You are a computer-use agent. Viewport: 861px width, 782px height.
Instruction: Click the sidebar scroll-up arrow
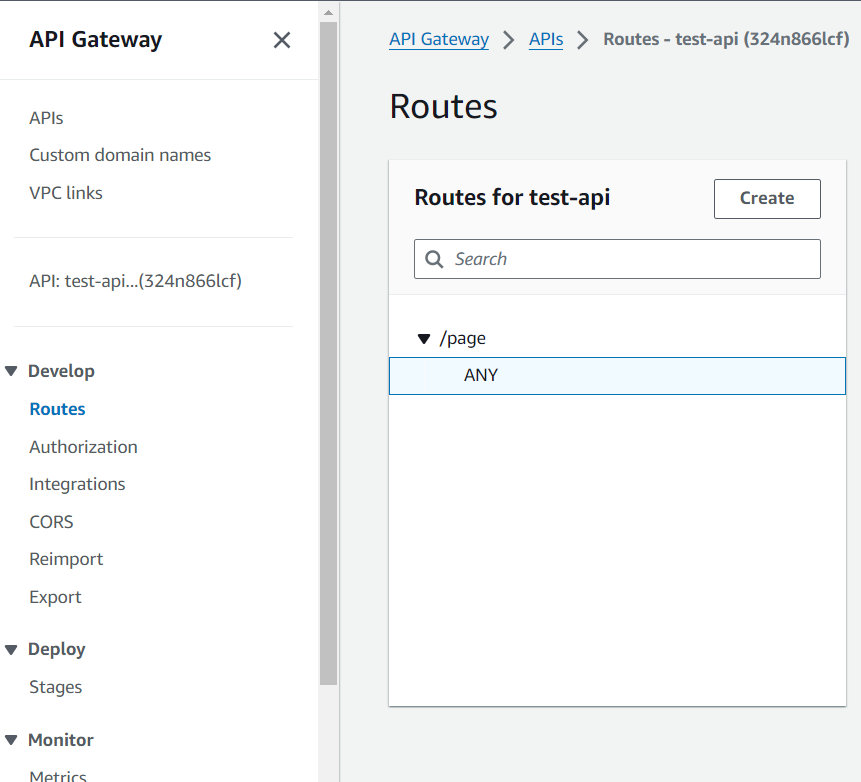pyautogui.click(x=328, y=12)
